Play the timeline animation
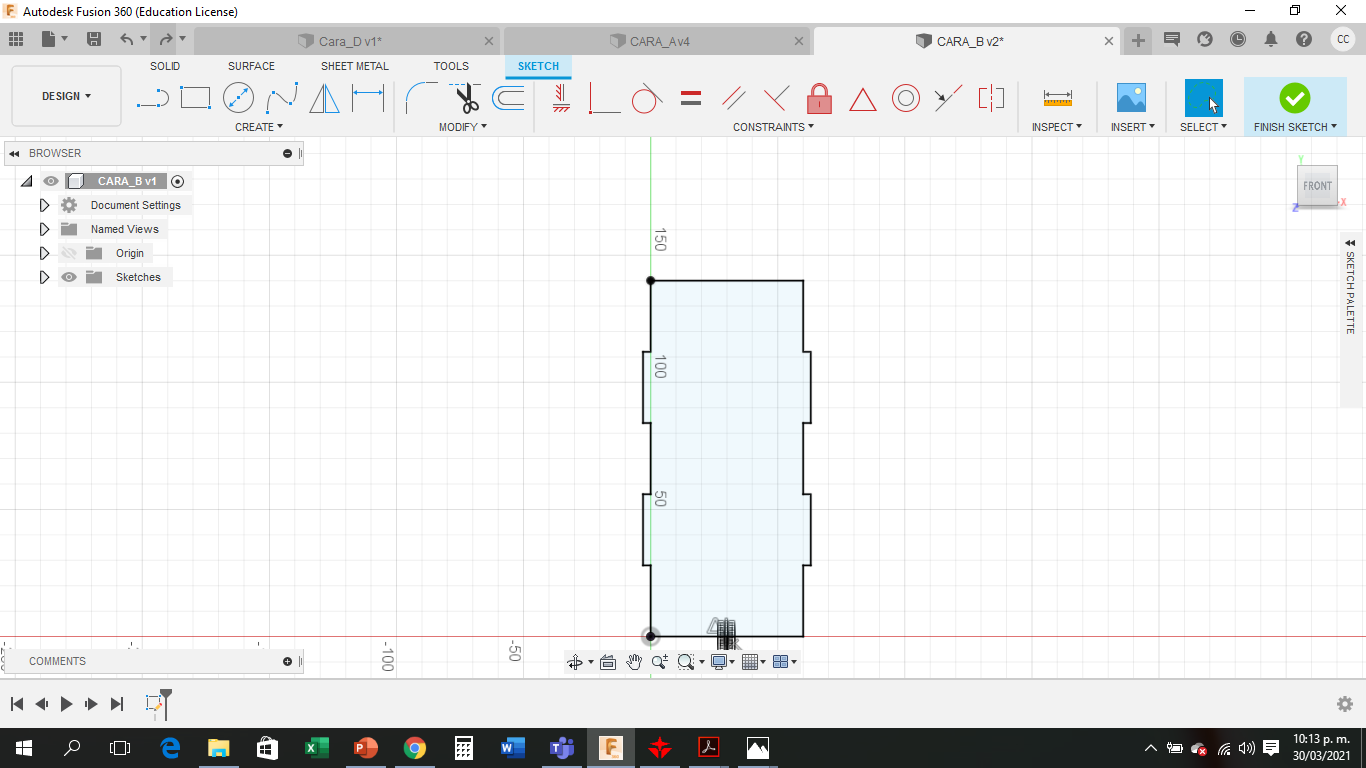 [x=66, y=704]
